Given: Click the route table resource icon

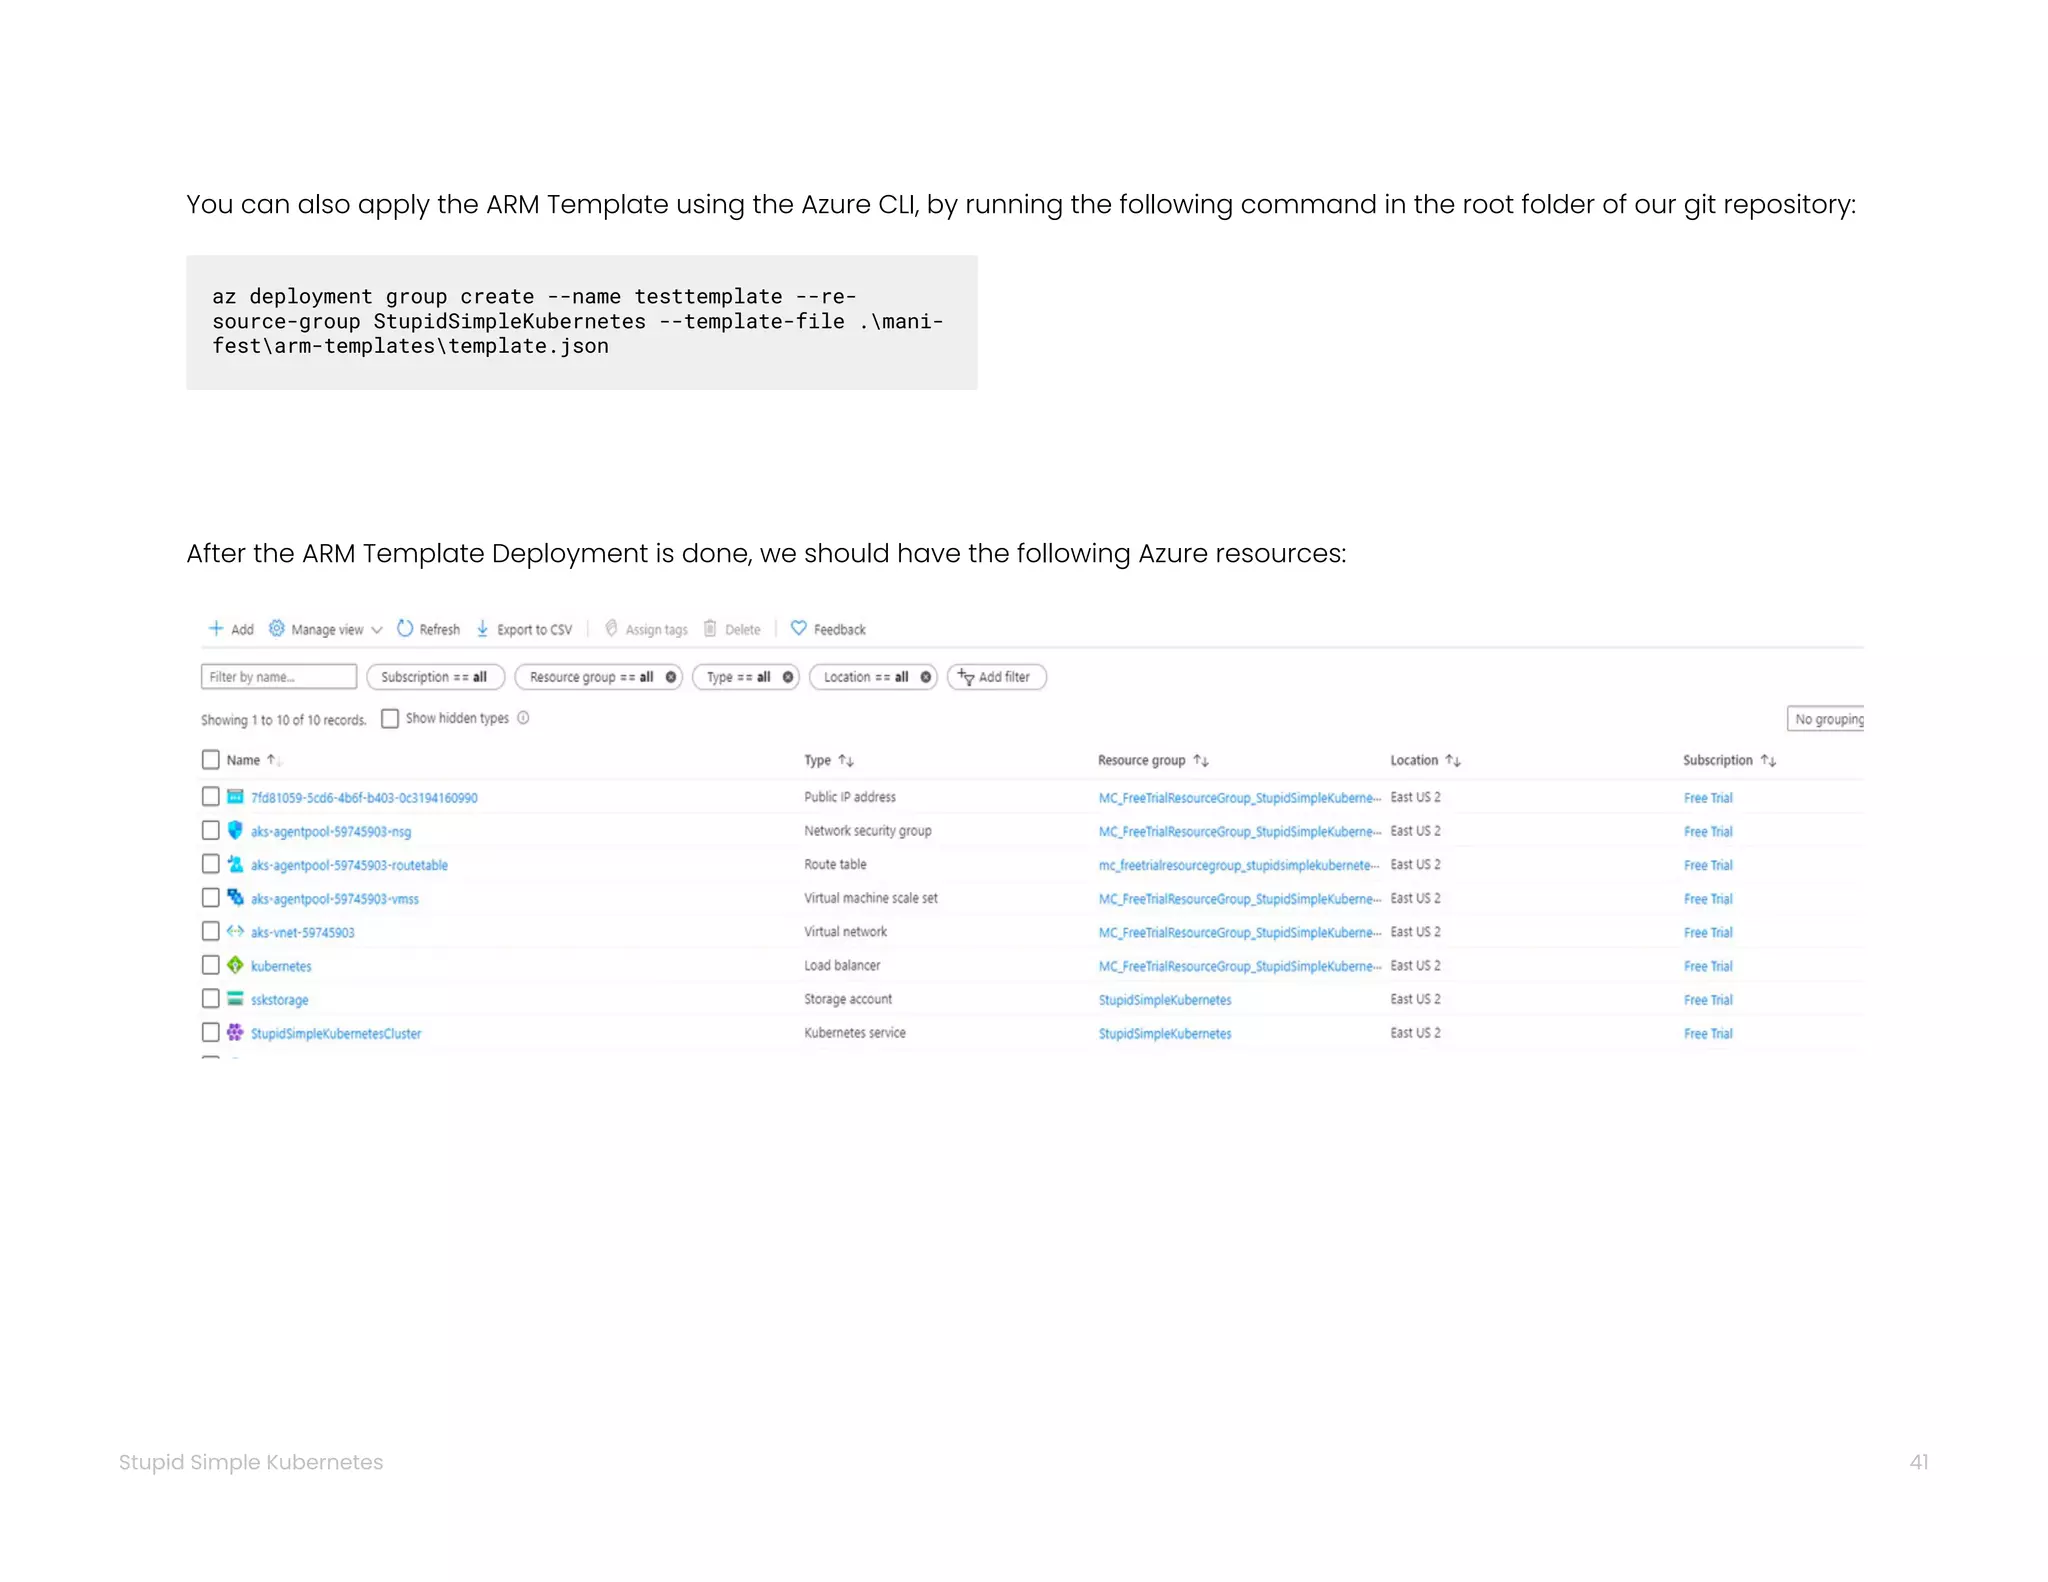Looking at the screenshot, I should click(x=235, y=864).
